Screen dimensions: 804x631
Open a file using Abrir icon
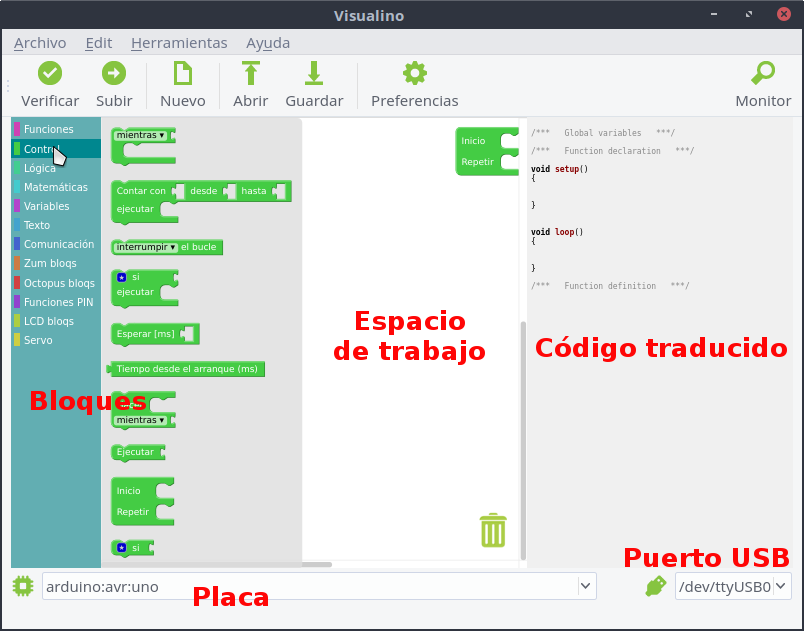click(x=250, y=74)
